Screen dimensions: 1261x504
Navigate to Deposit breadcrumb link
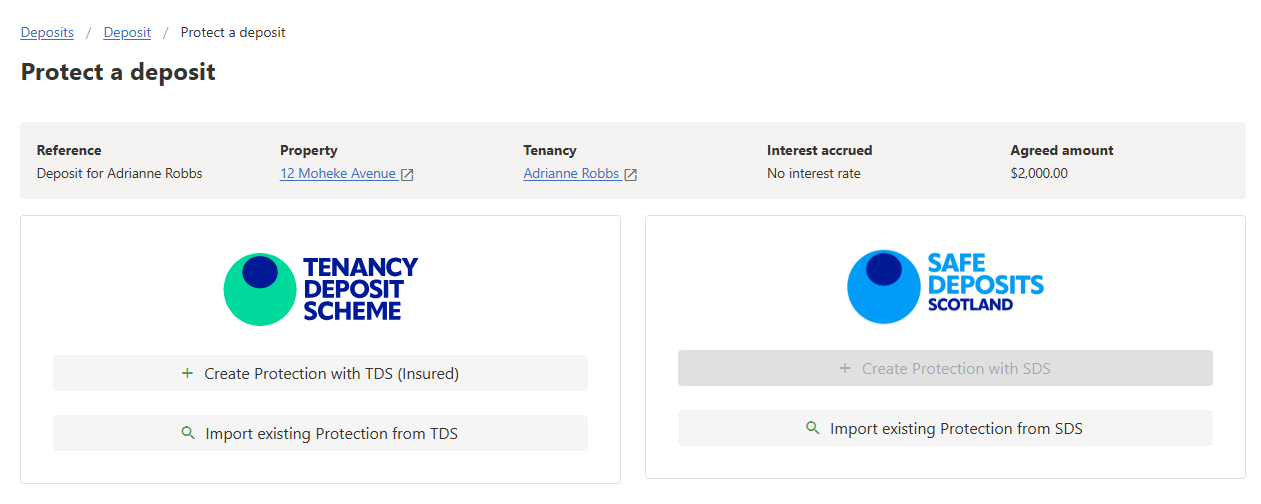(x=127, y=32)
